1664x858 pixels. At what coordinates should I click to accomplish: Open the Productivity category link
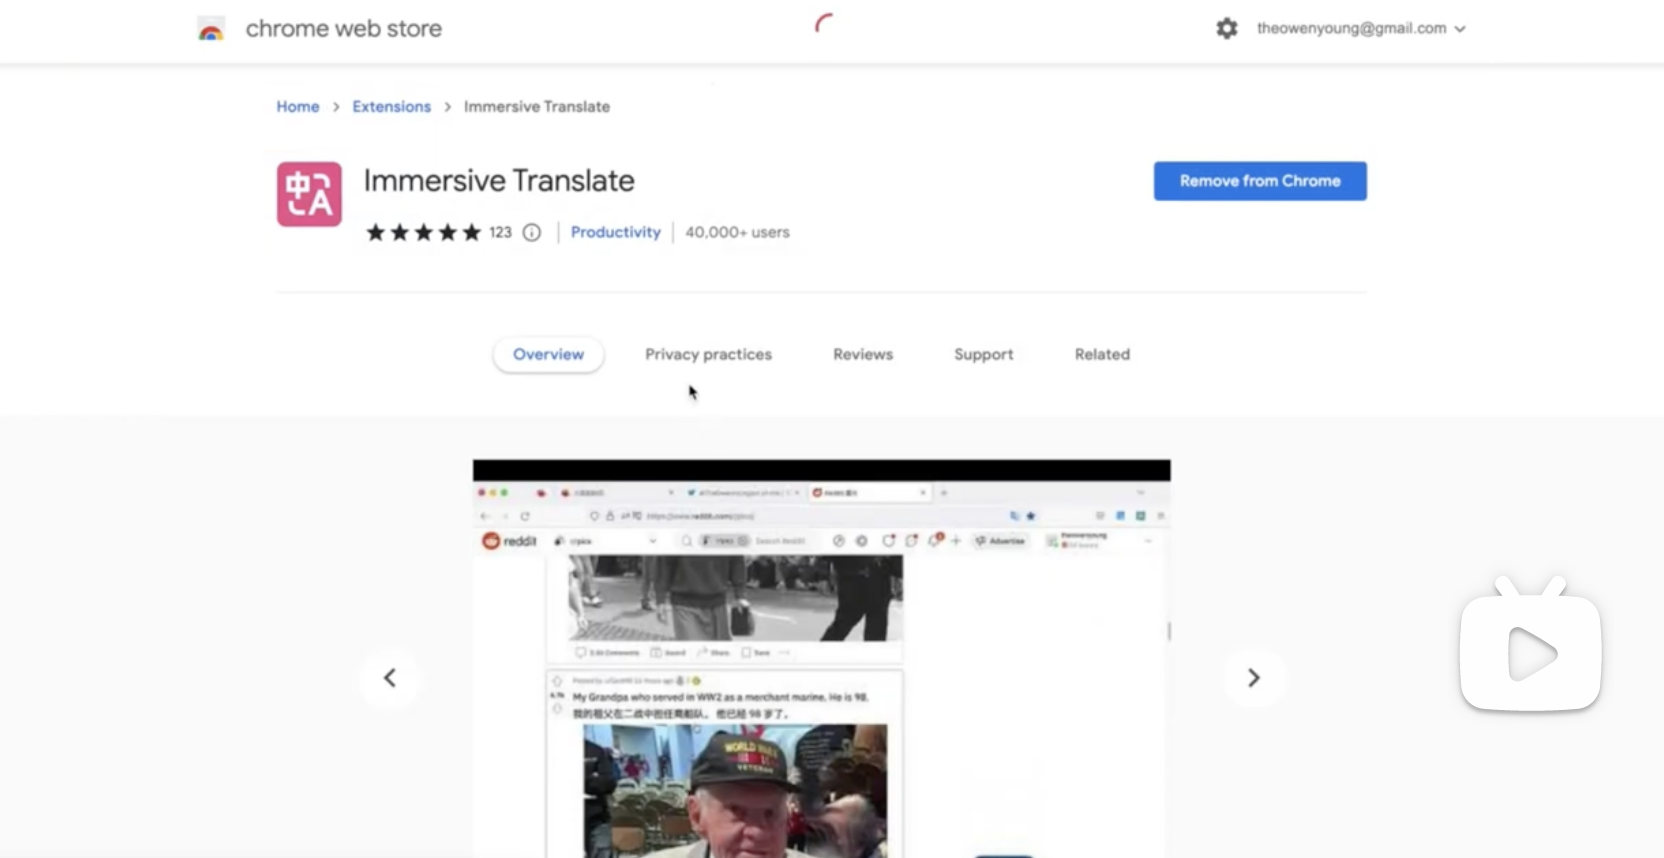pyautogui.click(x=616, y=232)
